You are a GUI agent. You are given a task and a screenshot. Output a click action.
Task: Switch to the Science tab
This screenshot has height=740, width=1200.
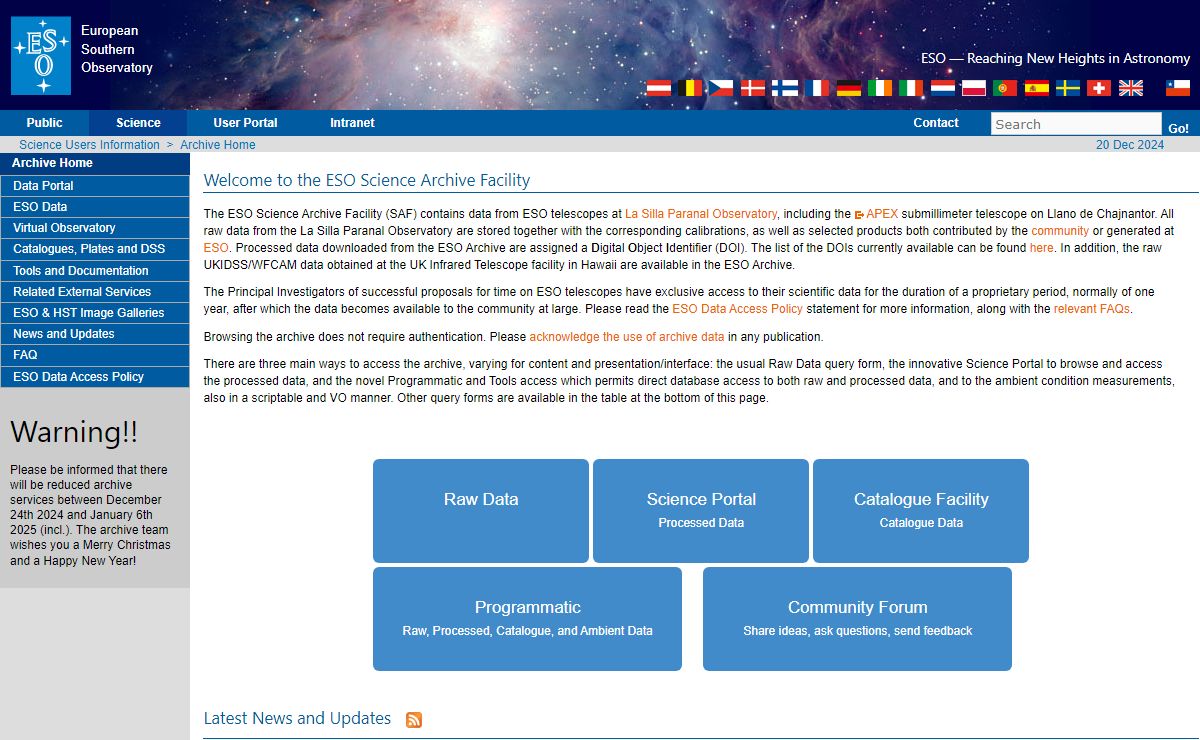point(138,123)
